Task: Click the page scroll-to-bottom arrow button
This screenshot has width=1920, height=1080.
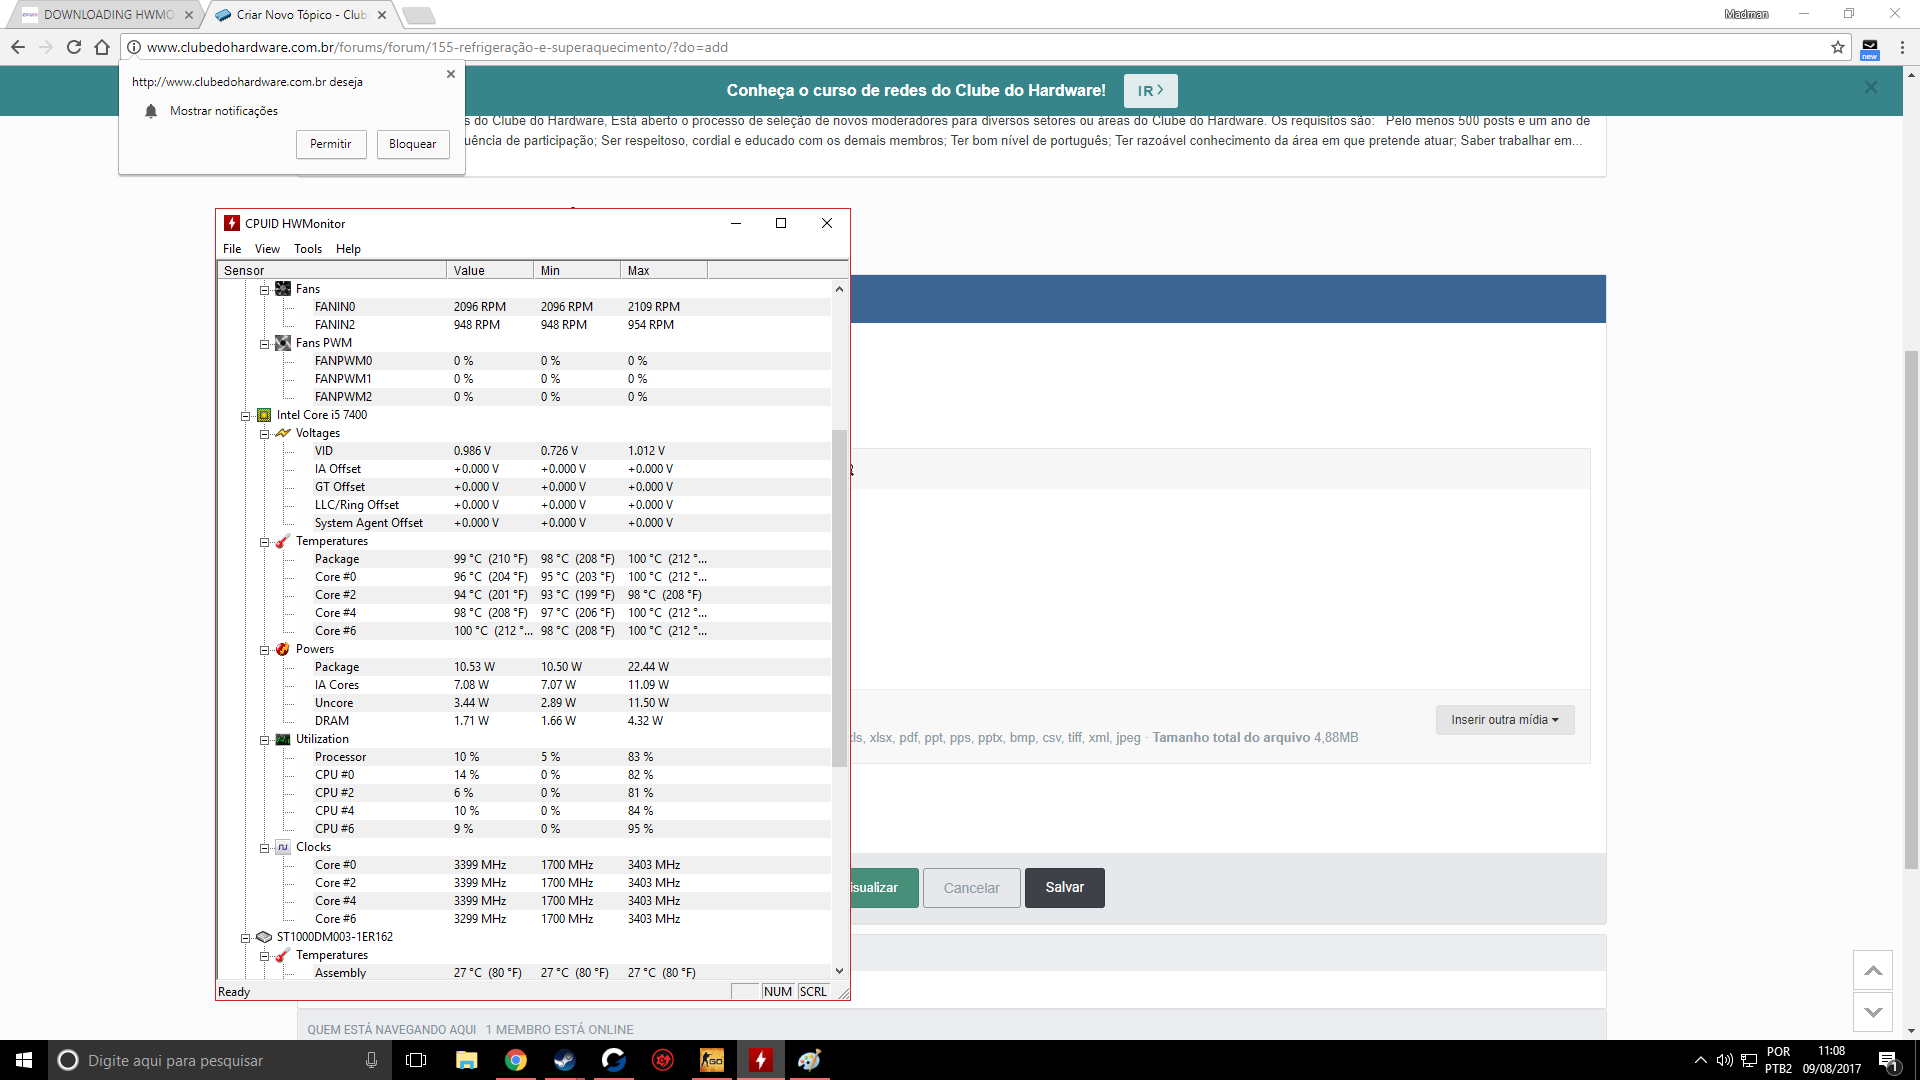Action: [x=1873, y=1013]
